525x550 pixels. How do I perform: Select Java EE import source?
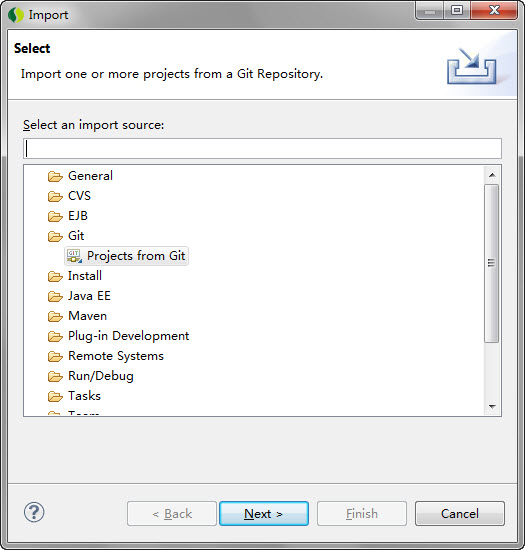click(x=89, y=296)
